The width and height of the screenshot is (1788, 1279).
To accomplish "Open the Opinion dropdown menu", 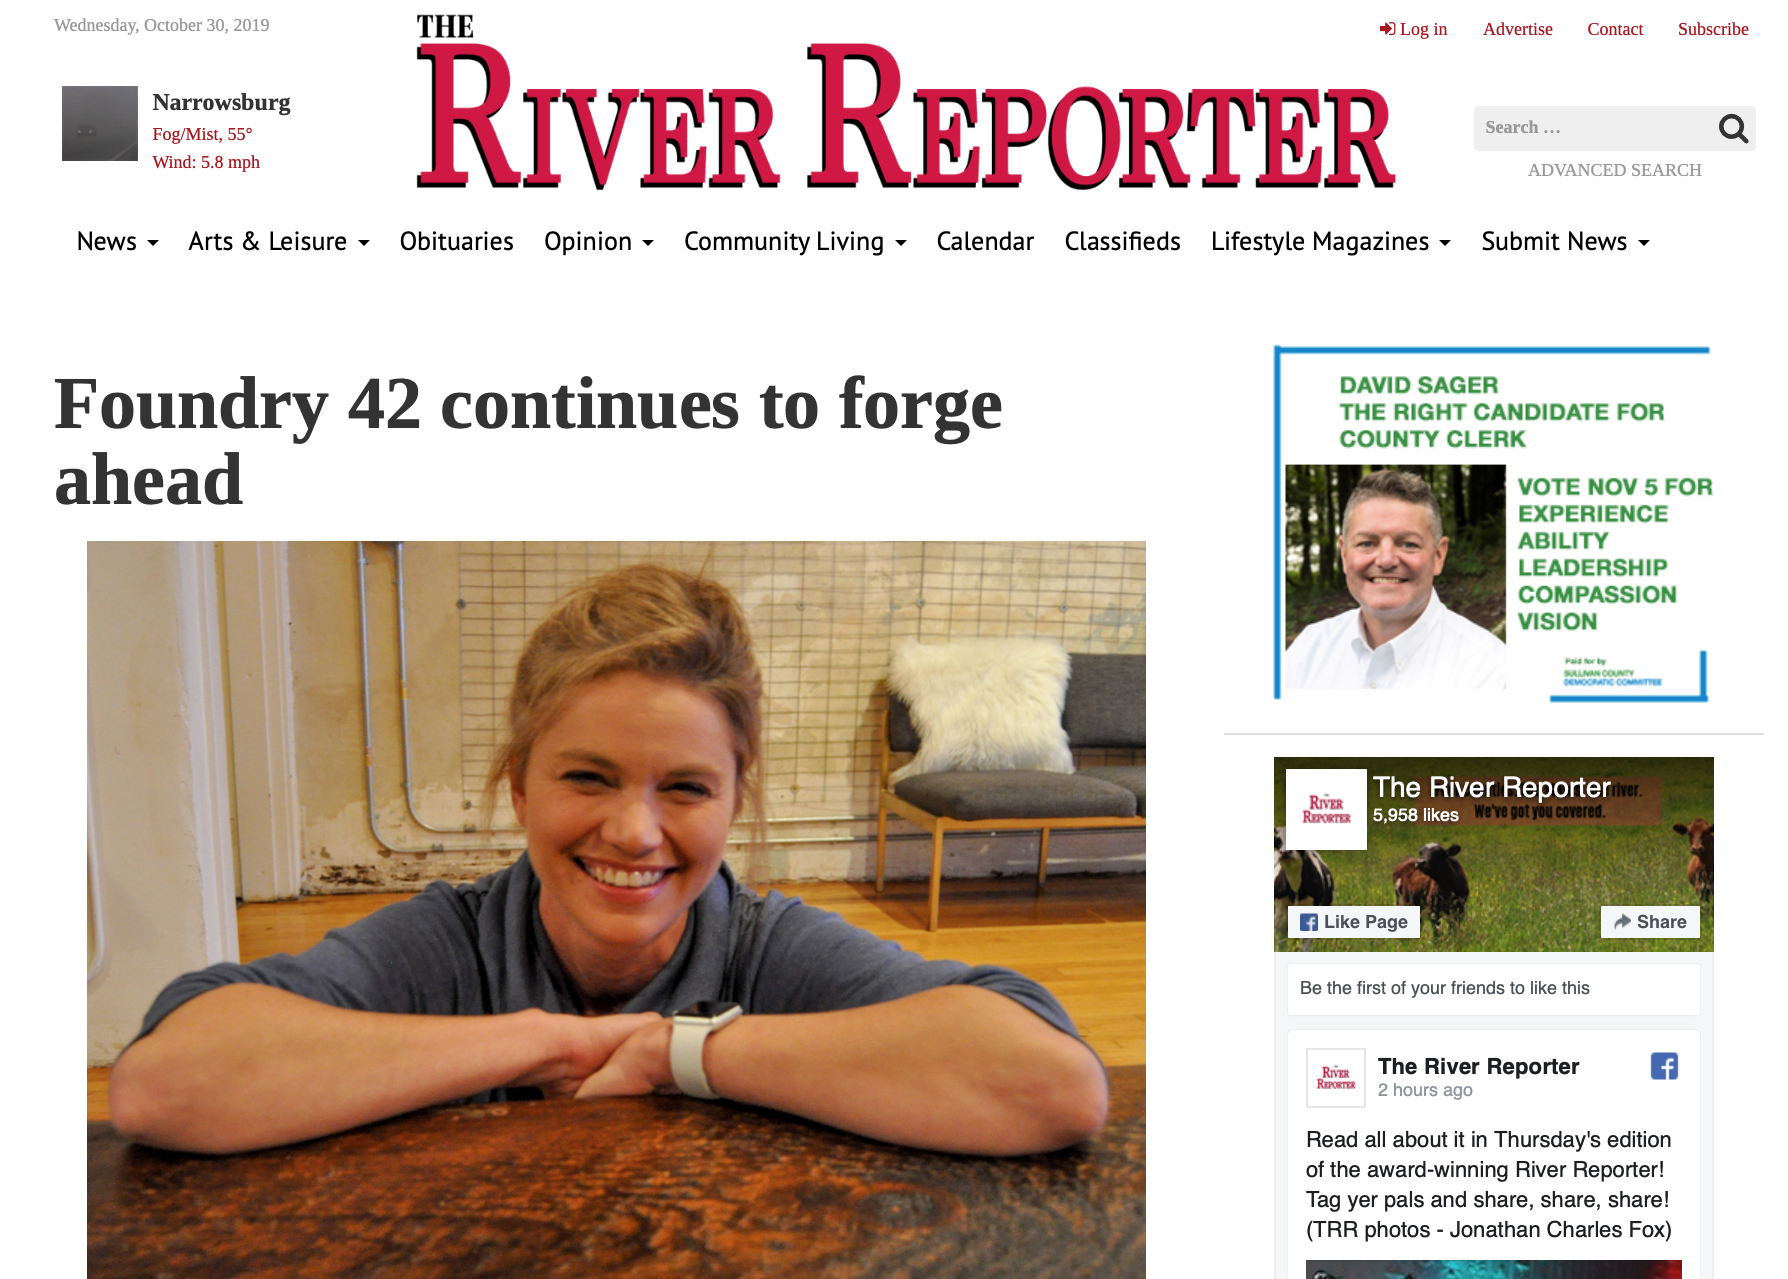I will [599, 242].
